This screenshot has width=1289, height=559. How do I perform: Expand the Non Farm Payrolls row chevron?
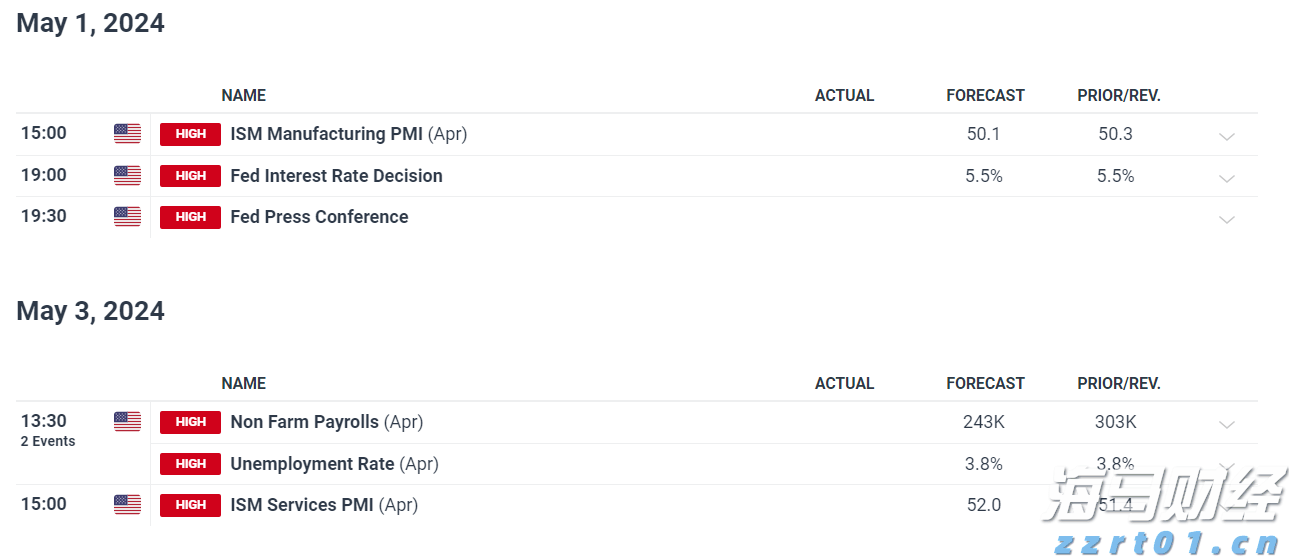coord(1227,424)
